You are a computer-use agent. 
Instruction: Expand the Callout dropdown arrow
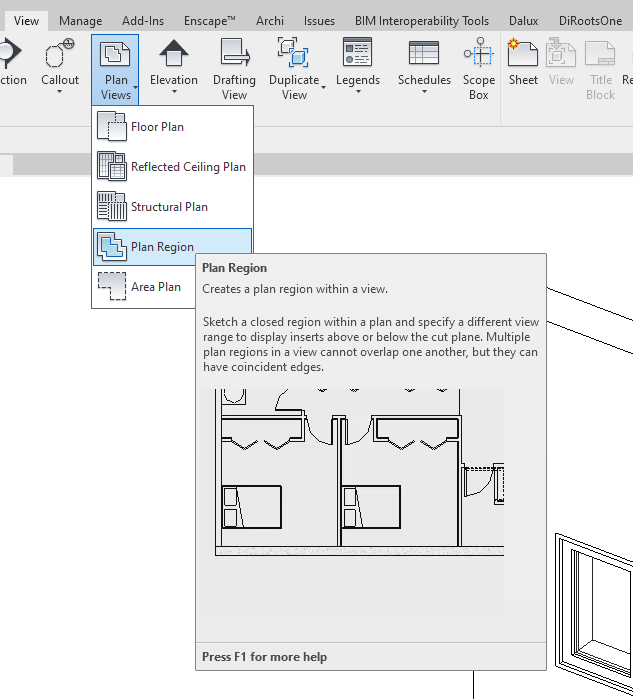pos(59,92)
